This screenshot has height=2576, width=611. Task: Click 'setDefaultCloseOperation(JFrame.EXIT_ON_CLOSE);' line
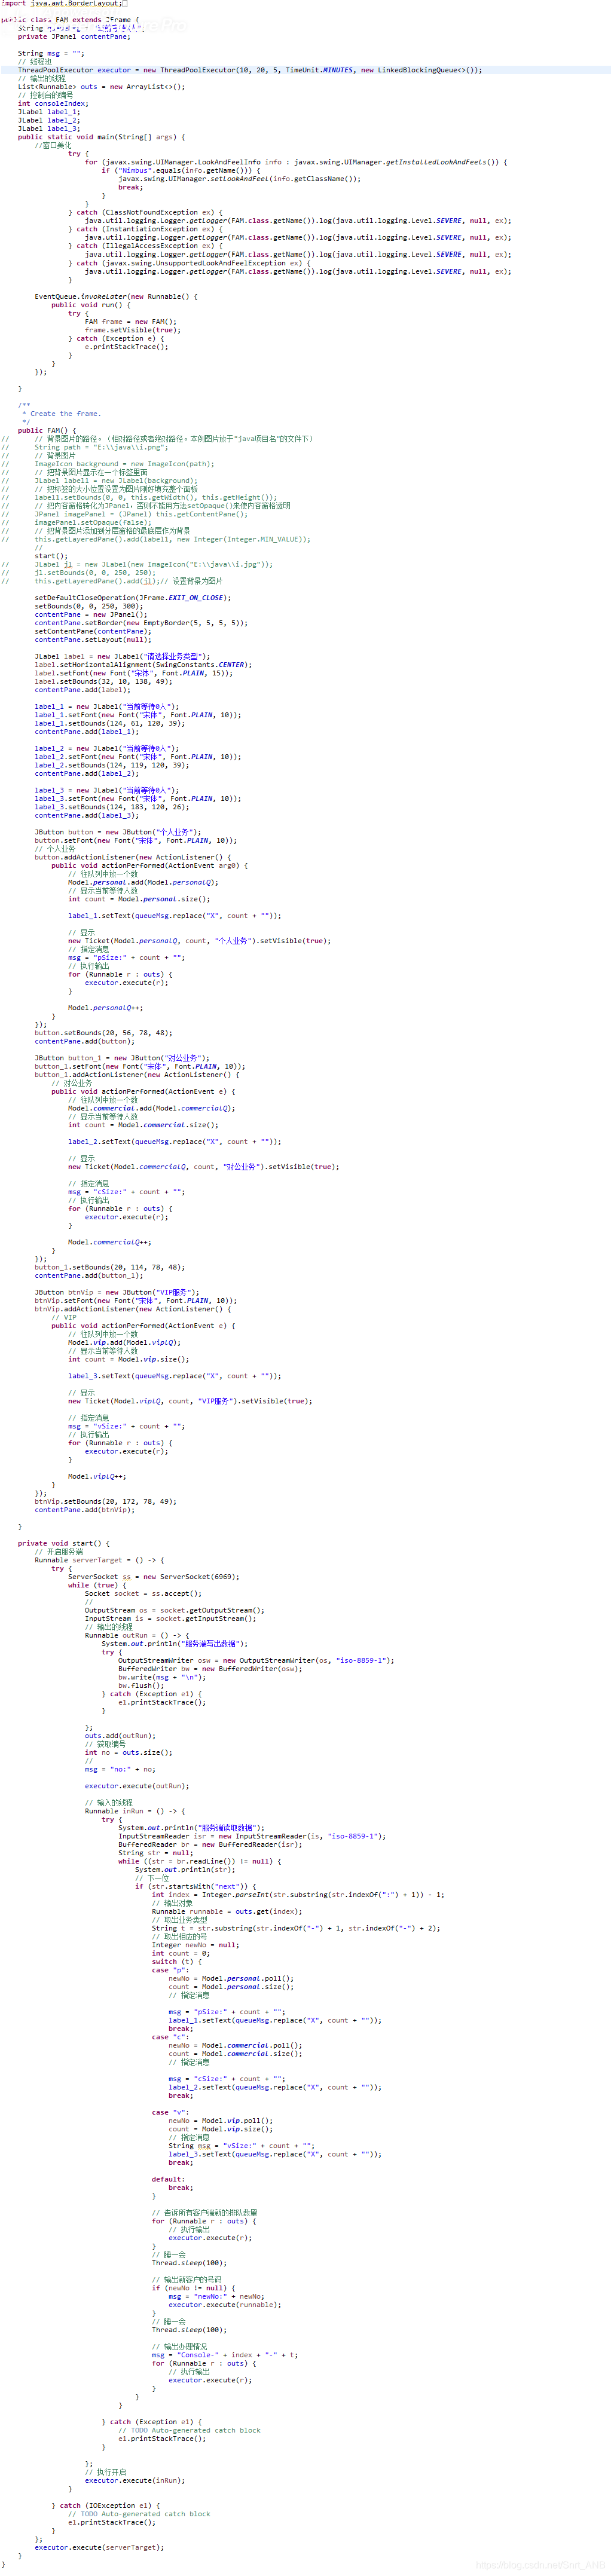[133, 598]
